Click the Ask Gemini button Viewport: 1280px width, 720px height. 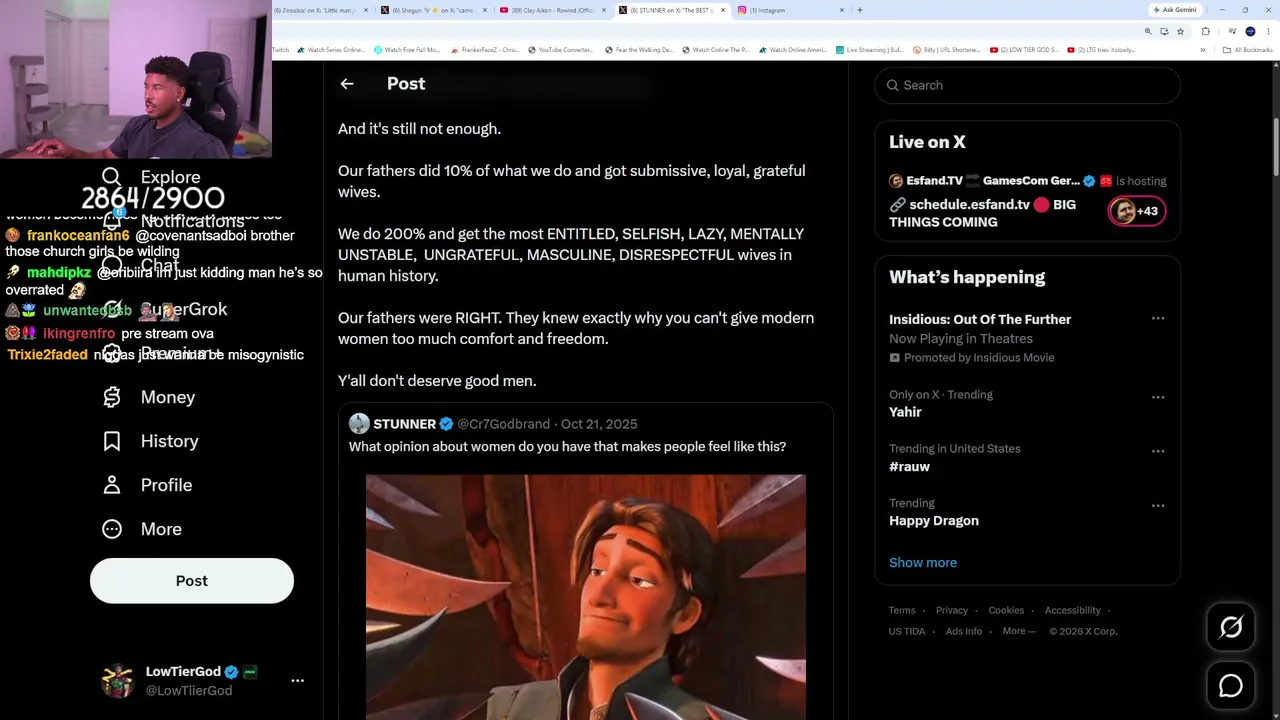click(x=1175, y=10)
